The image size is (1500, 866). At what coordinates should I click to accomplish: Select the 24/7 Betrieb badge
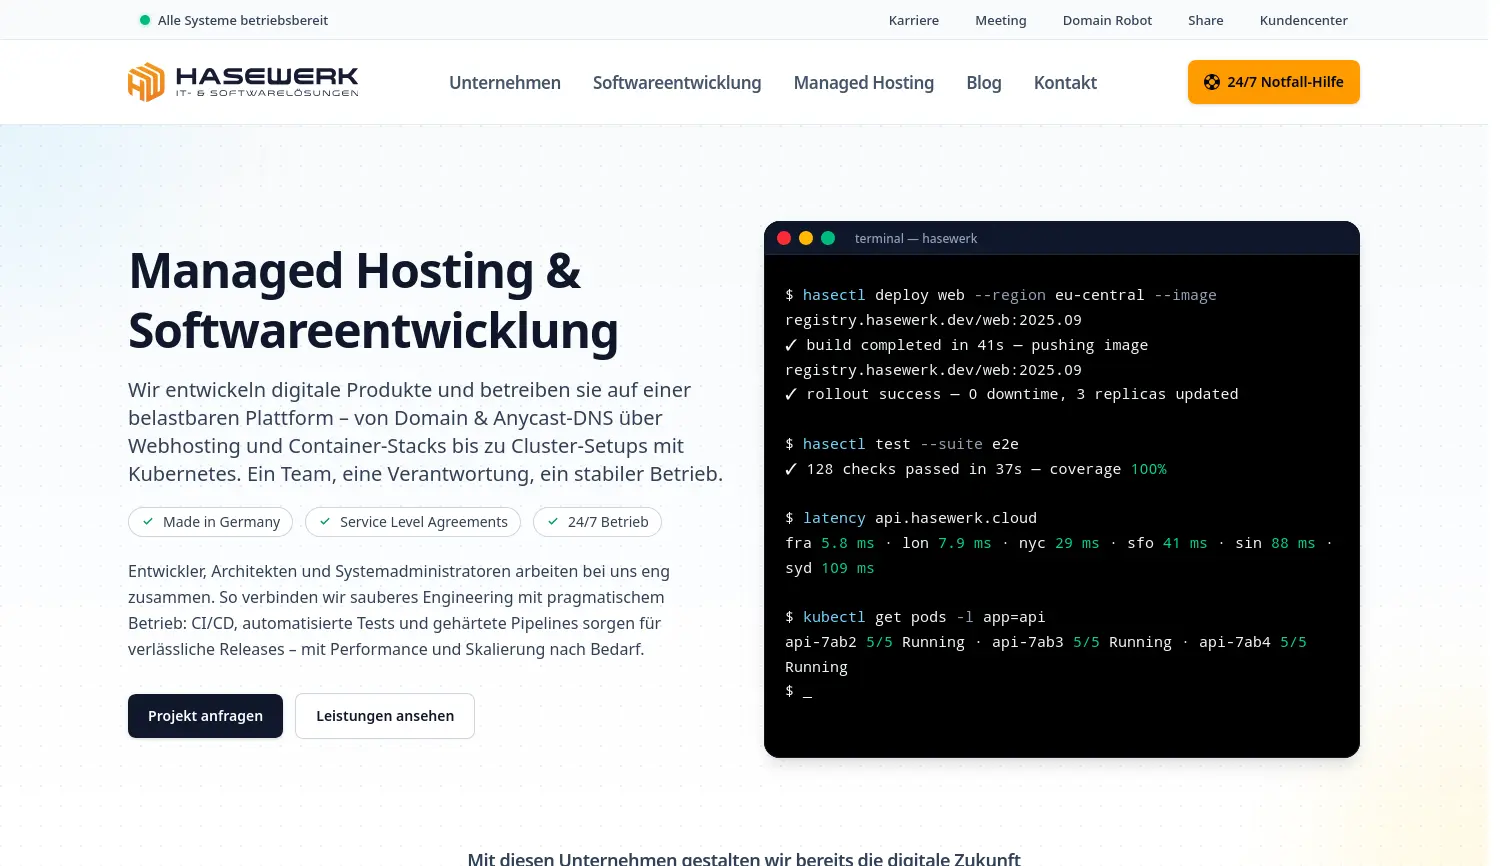pyautogui.click(x=597, y=521)
